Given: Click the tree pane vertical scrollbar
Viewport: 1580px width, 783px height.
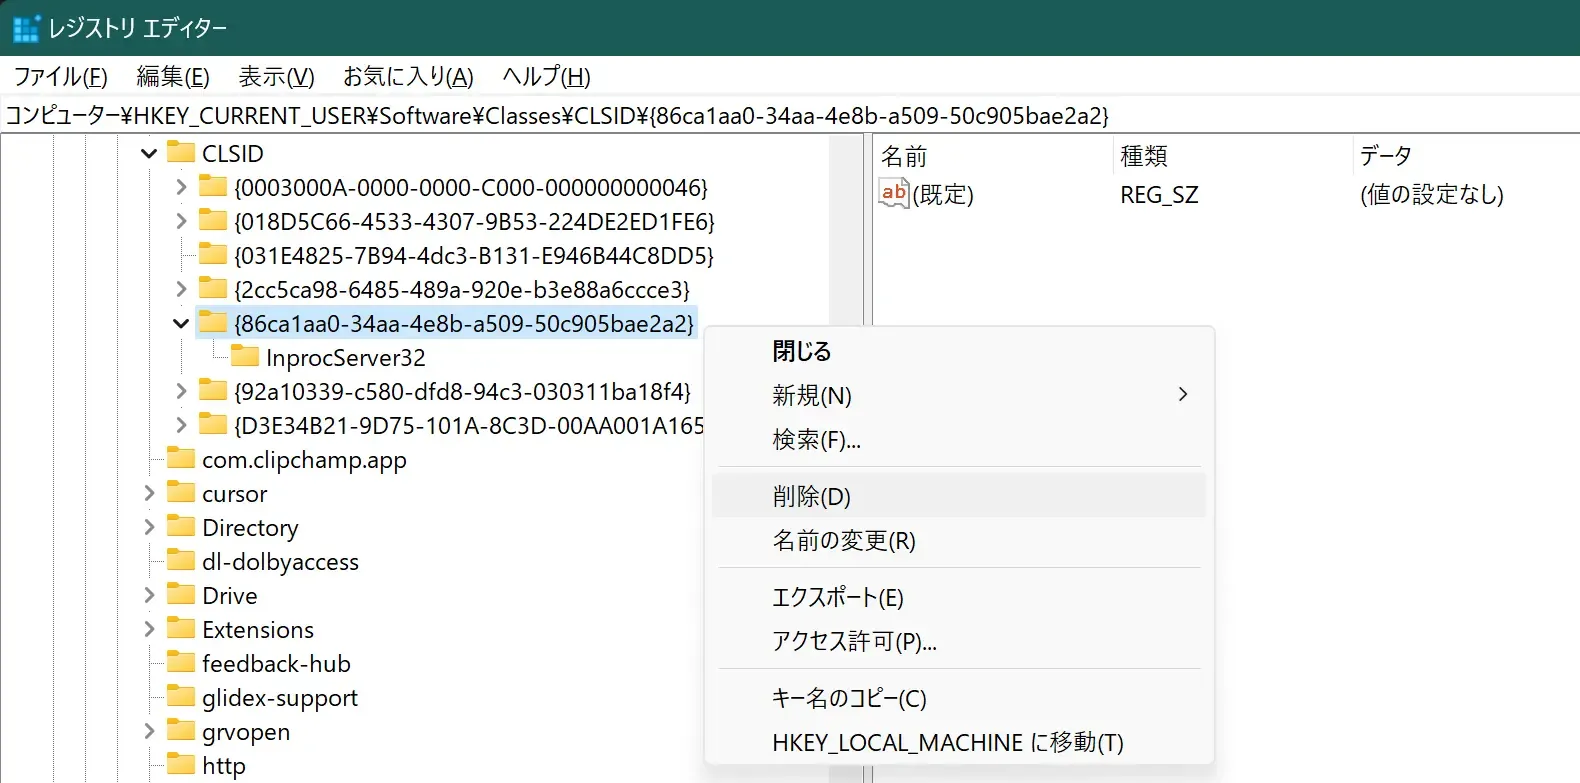Looking at the screenshot, I should click(847, 230).
